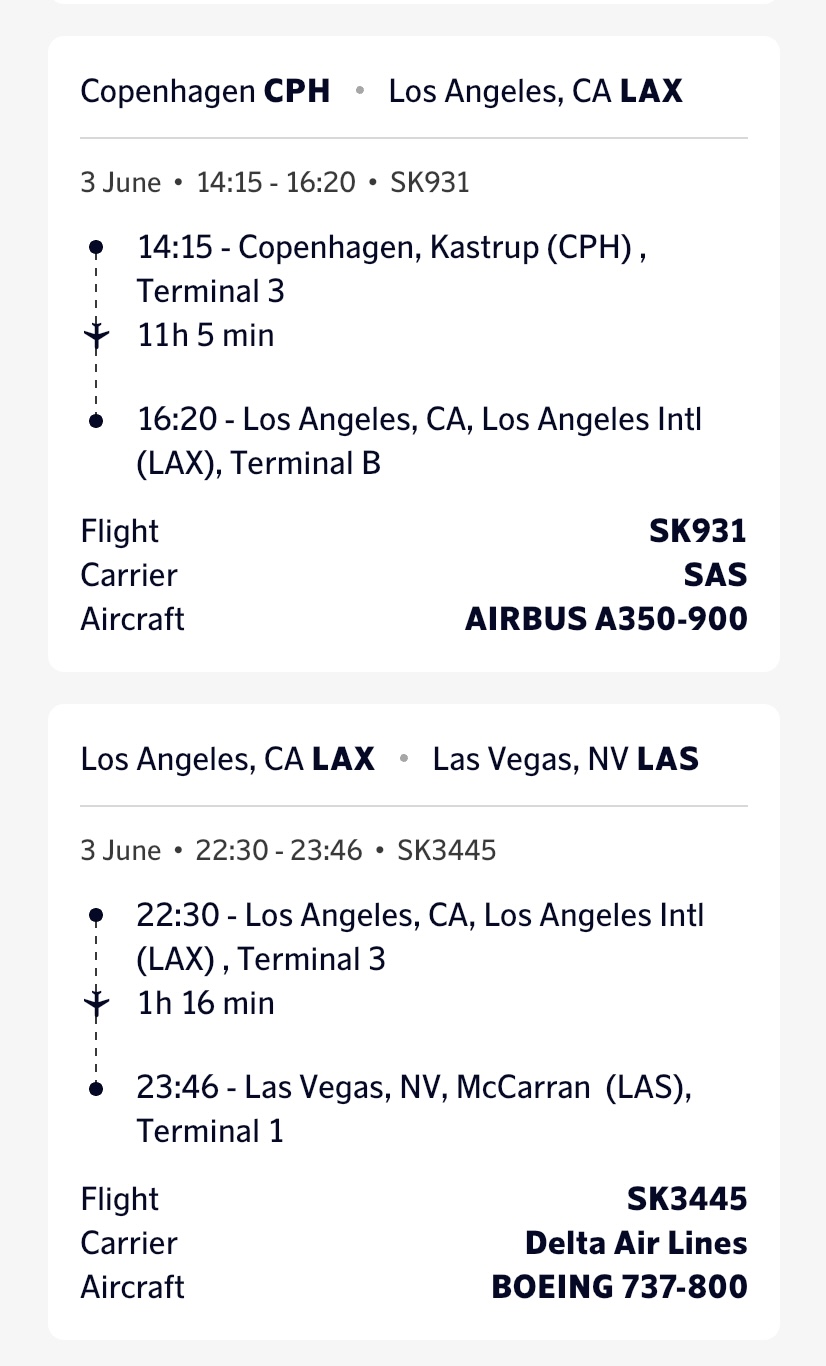Tap the Las Vegas, NV LAS destination header
This screenshot has width=826, height=1366.
tap(565, 760)
